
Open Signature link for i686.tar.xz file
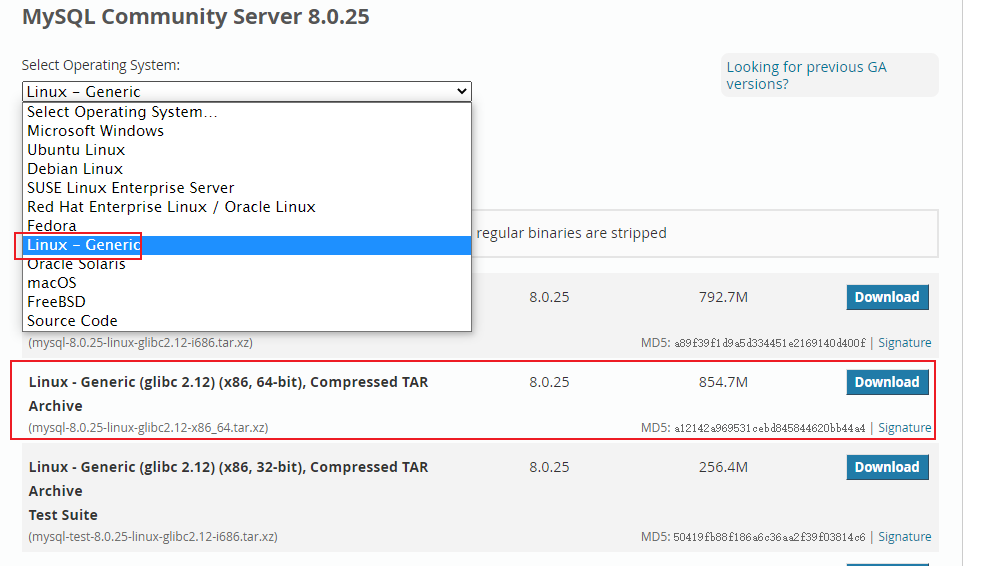(905, 343)
